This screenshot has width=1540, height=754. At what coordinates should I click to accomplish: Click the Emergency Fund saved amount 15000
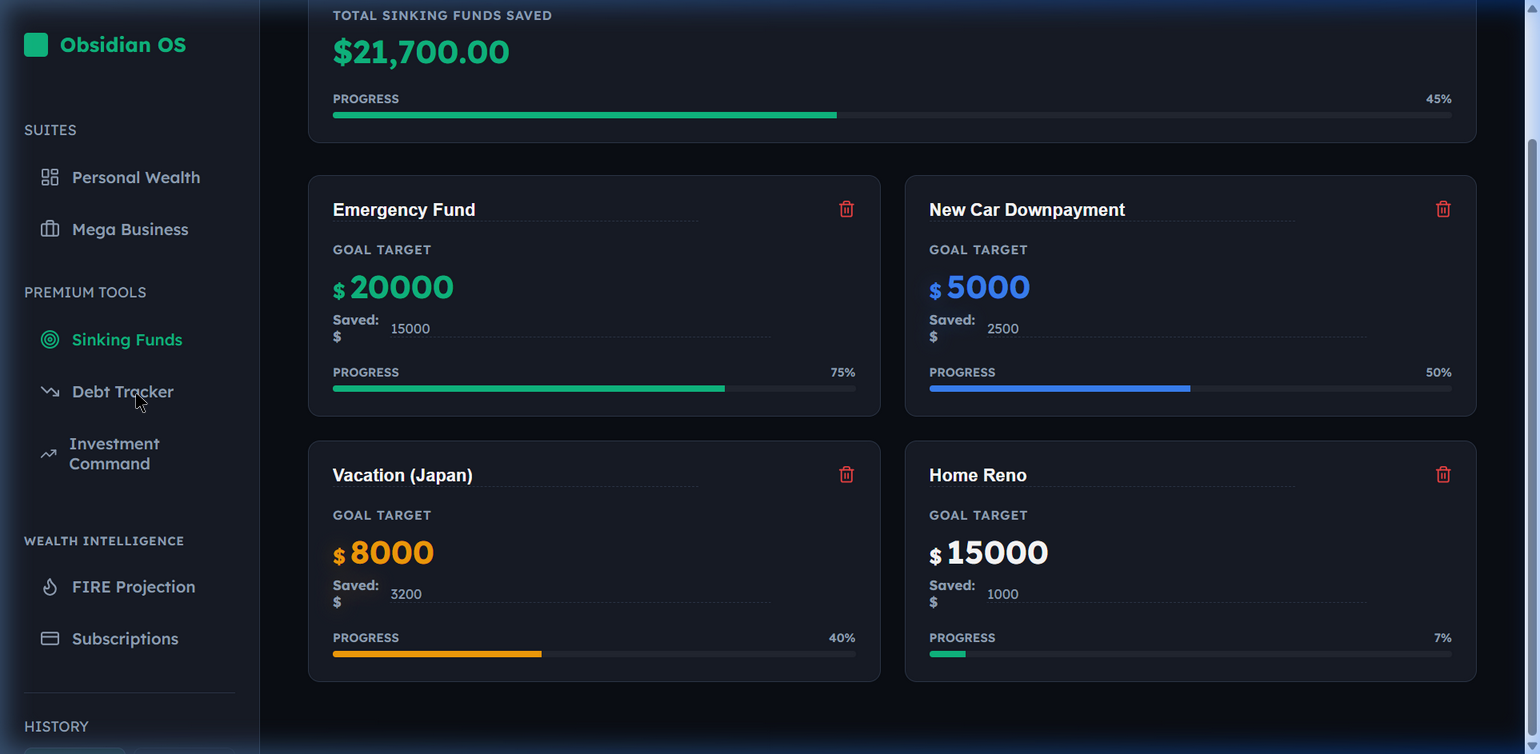pos(580,329)
